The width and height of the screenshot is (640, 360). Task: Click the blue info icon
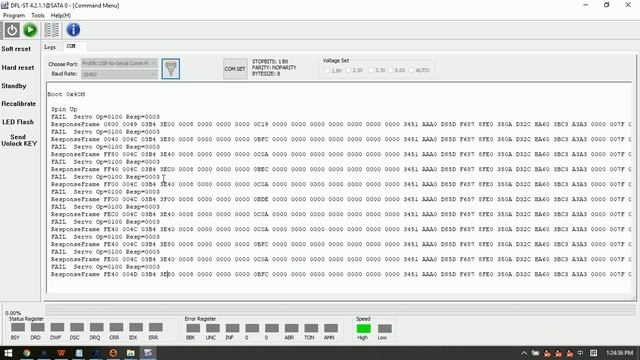(73, 30)
